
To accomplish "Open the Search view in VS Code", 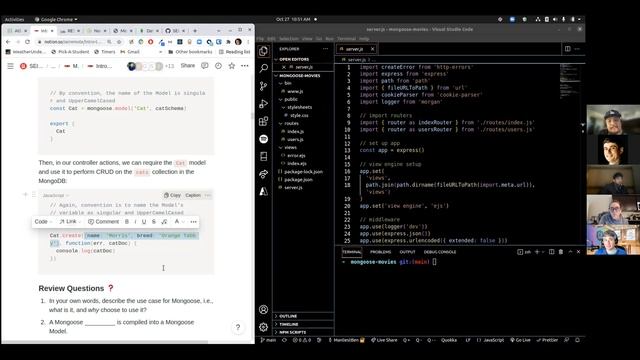I will 264,68.
